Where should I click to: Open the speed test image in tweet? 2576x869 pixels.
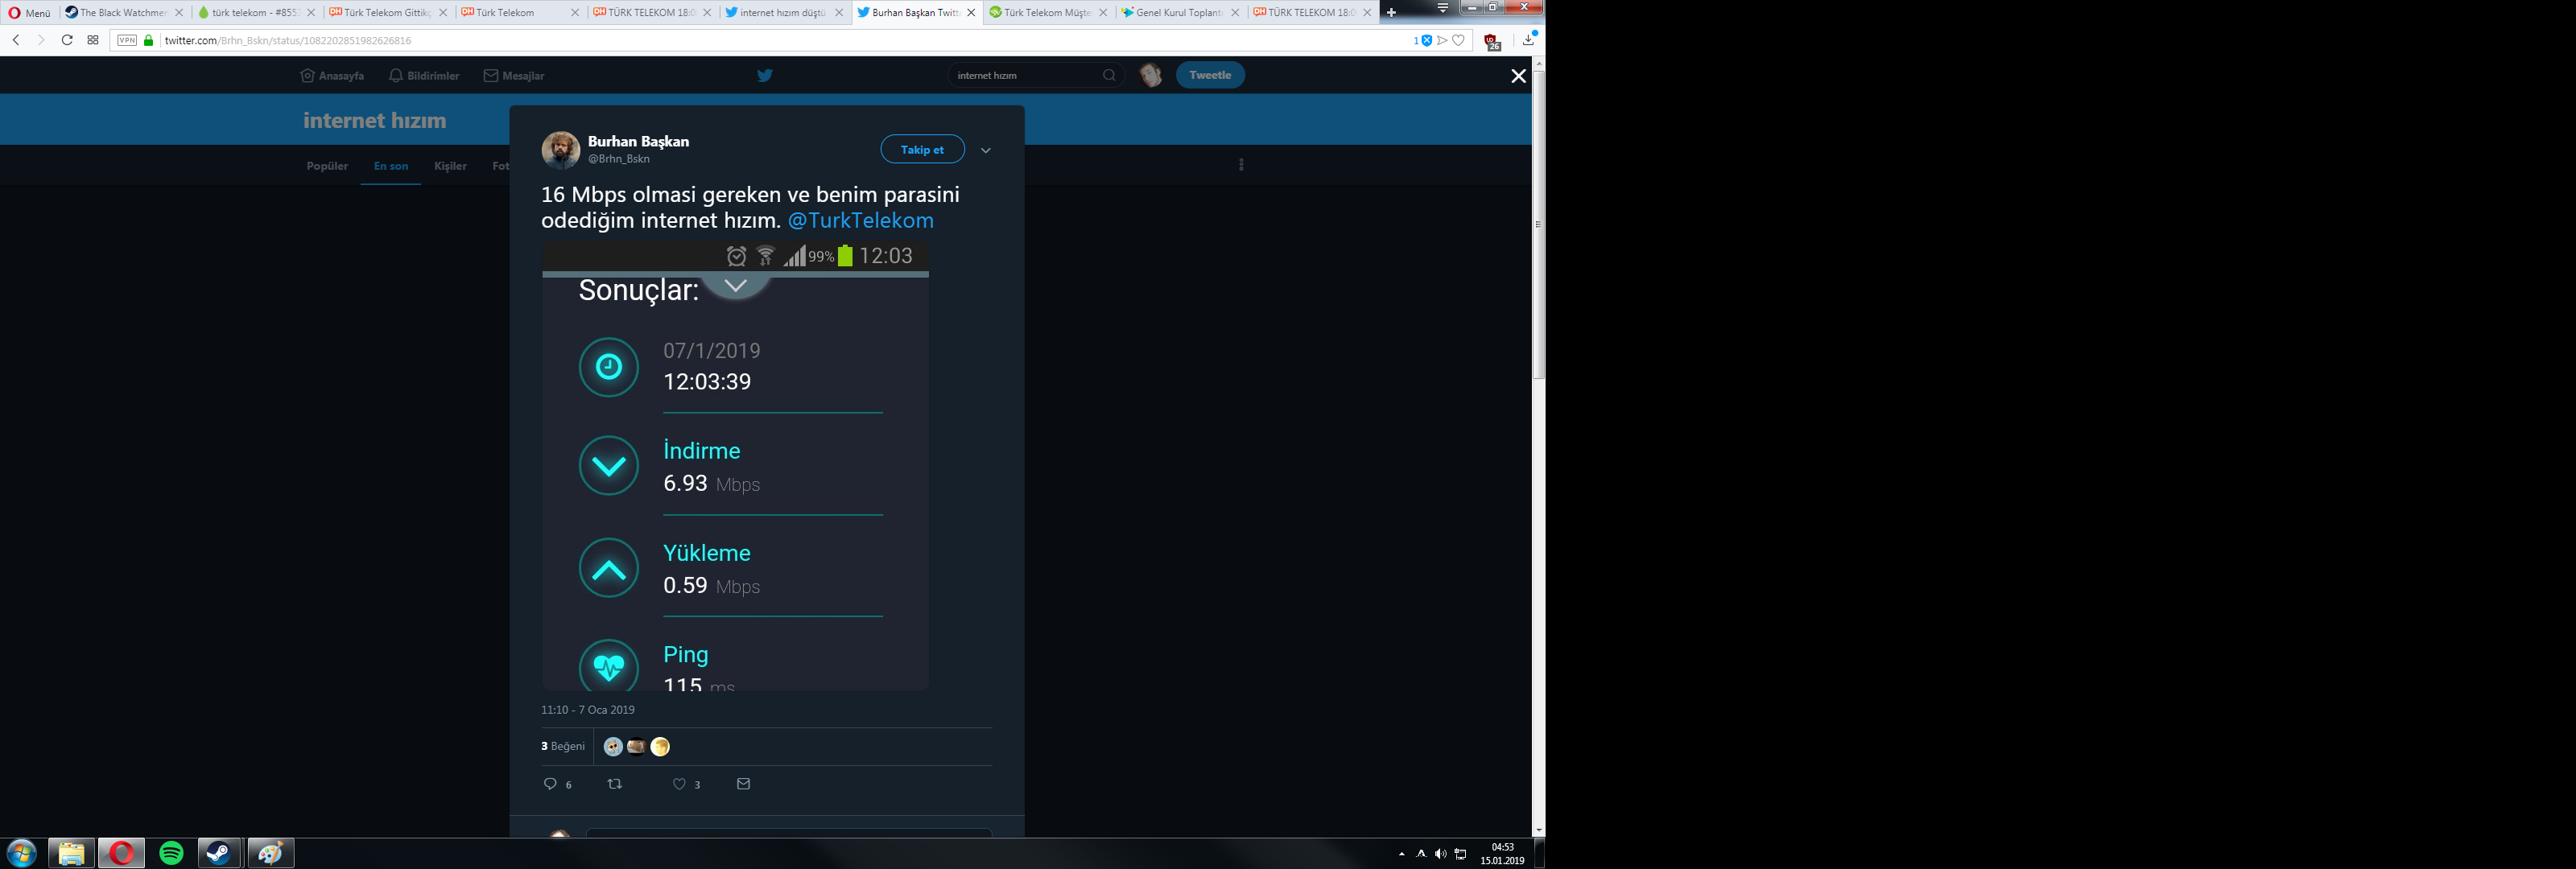[735, 465]
